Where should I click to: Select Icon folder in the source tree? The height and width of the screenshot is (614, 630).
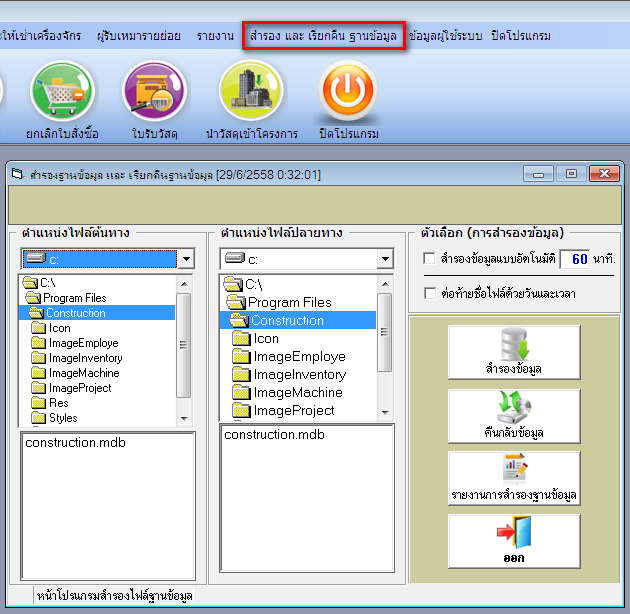pos(51,328)
